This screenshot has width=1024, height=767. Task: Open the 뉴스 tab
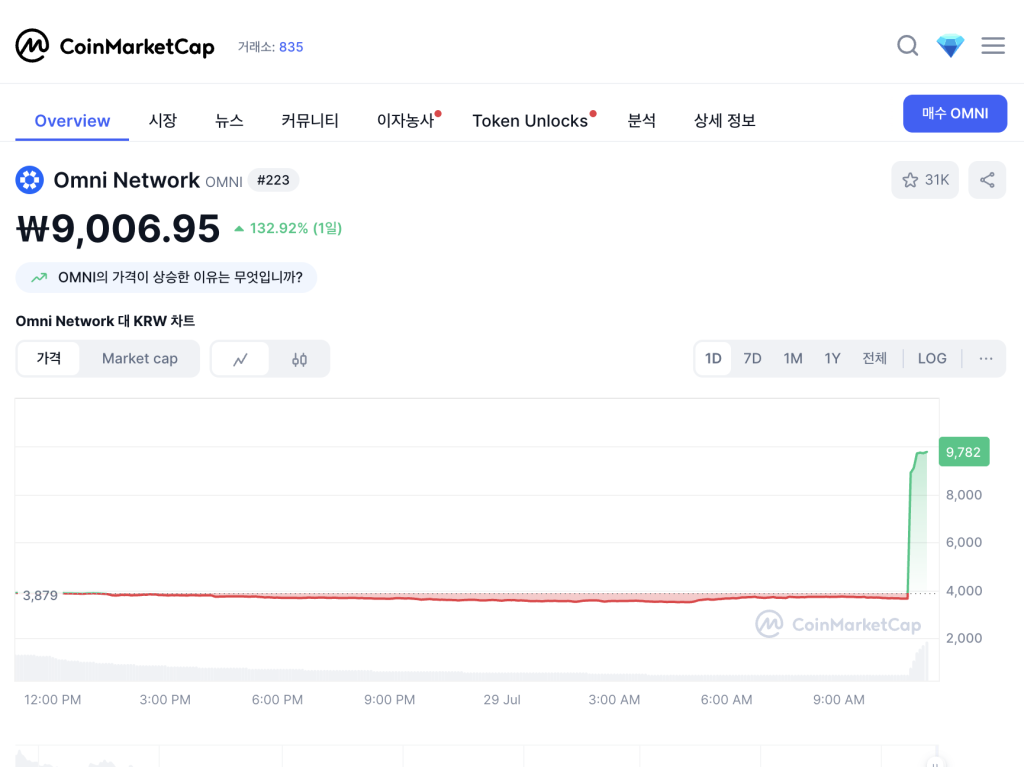tap(229, 121)
